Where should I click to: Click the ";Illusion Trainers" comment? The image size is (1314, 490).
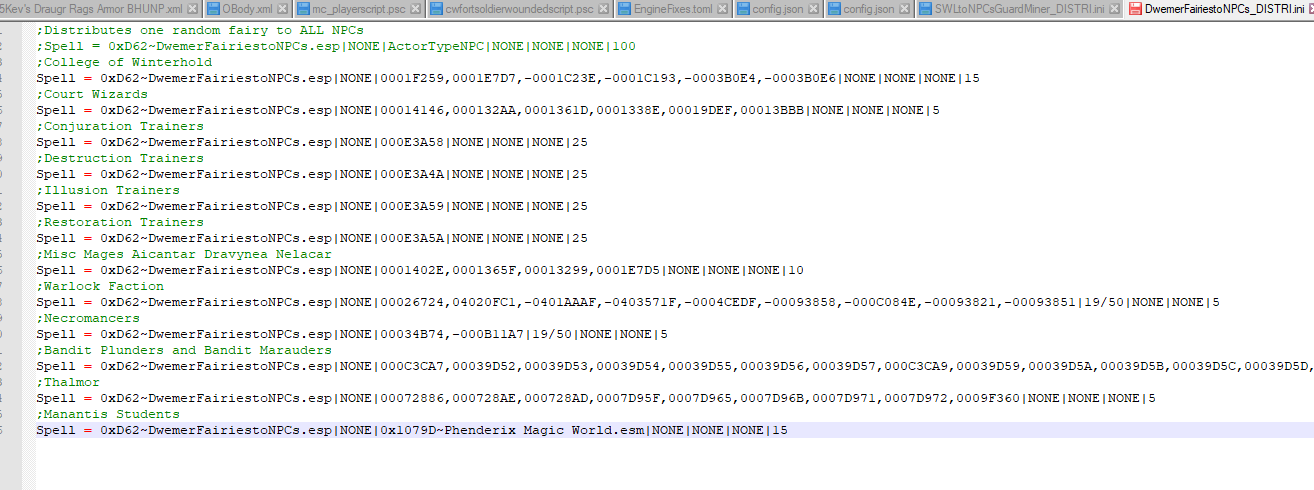point(108,190)
